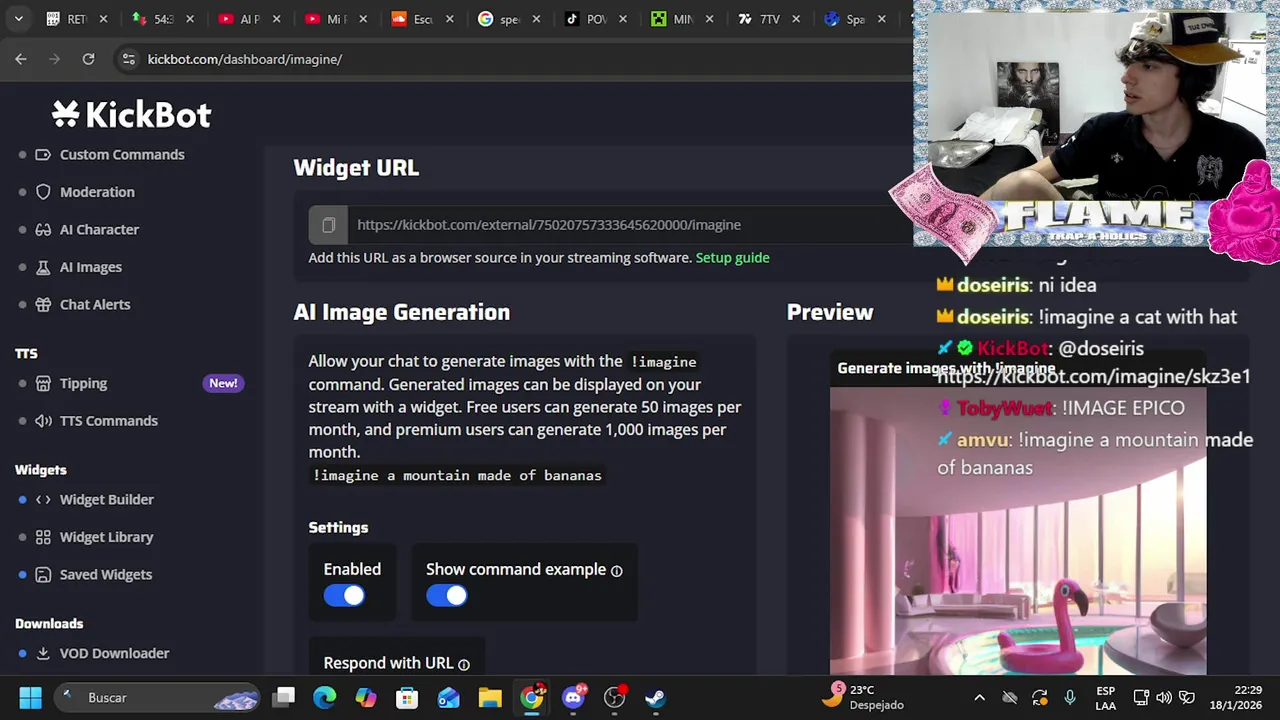Click the widget URL text field

[x=630, y=225]
